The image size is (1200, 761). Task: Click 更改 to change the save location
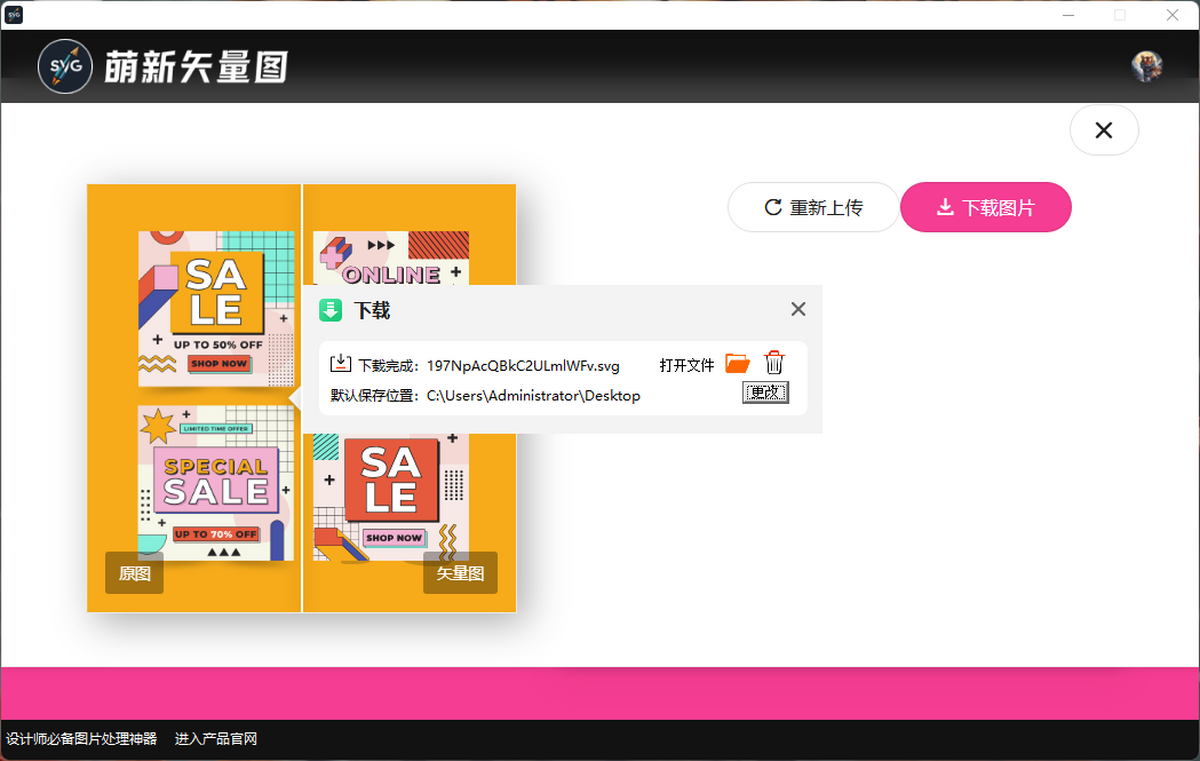coord(765,393)
